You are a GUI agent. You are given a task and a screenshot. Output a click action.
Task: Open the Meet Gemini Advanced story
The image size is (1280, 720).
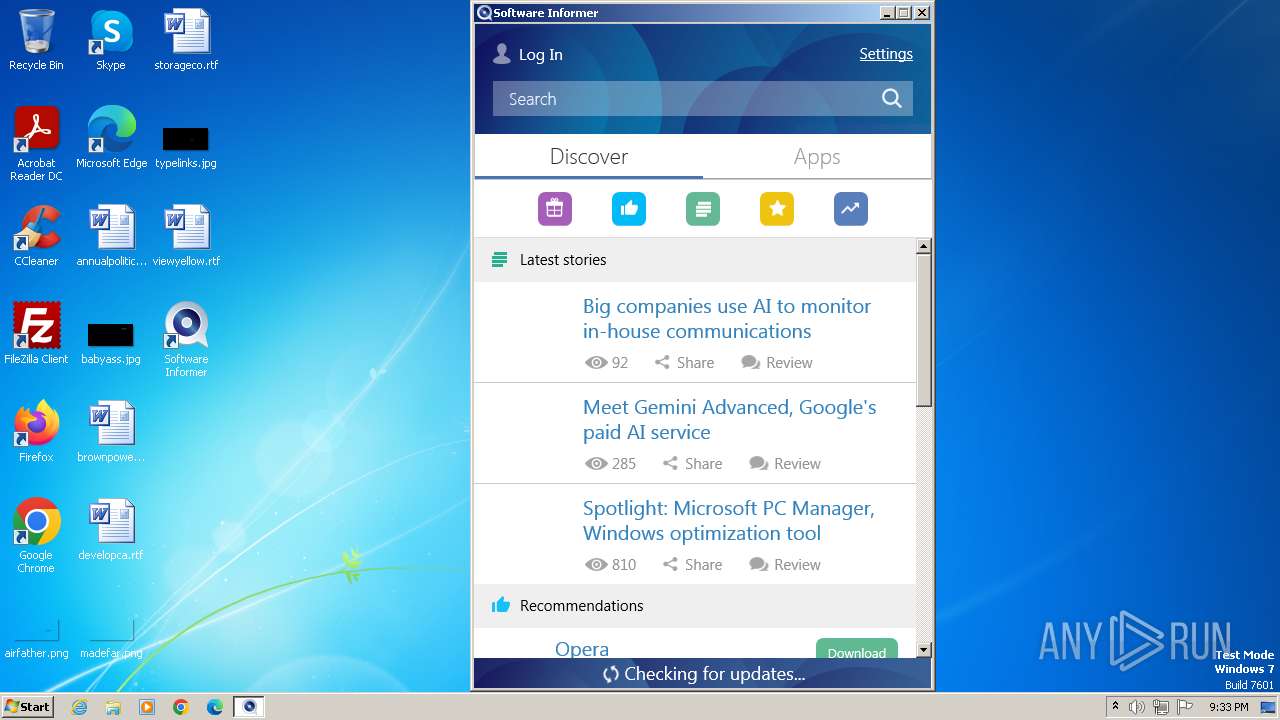730,419
